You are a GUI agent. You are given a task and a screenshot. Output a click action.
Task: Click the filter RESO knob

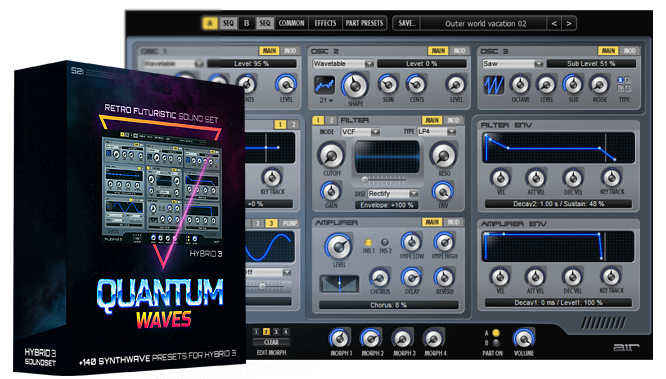(x=443, y=156)
